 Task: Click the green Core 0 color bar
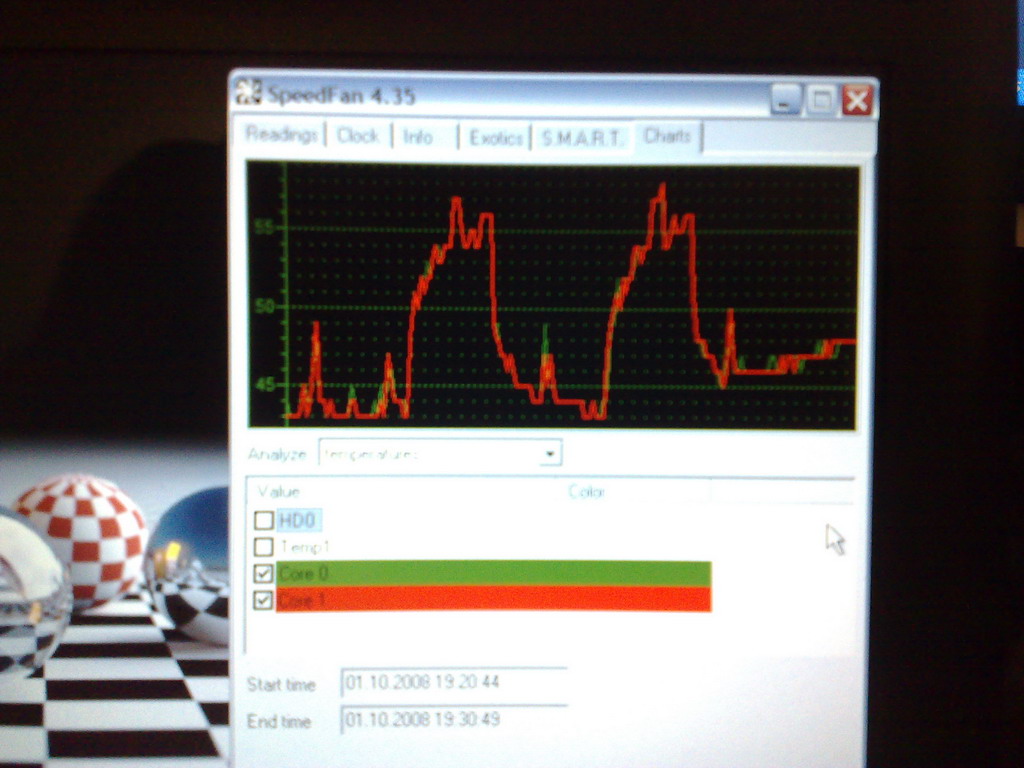(x=494, y=573)
